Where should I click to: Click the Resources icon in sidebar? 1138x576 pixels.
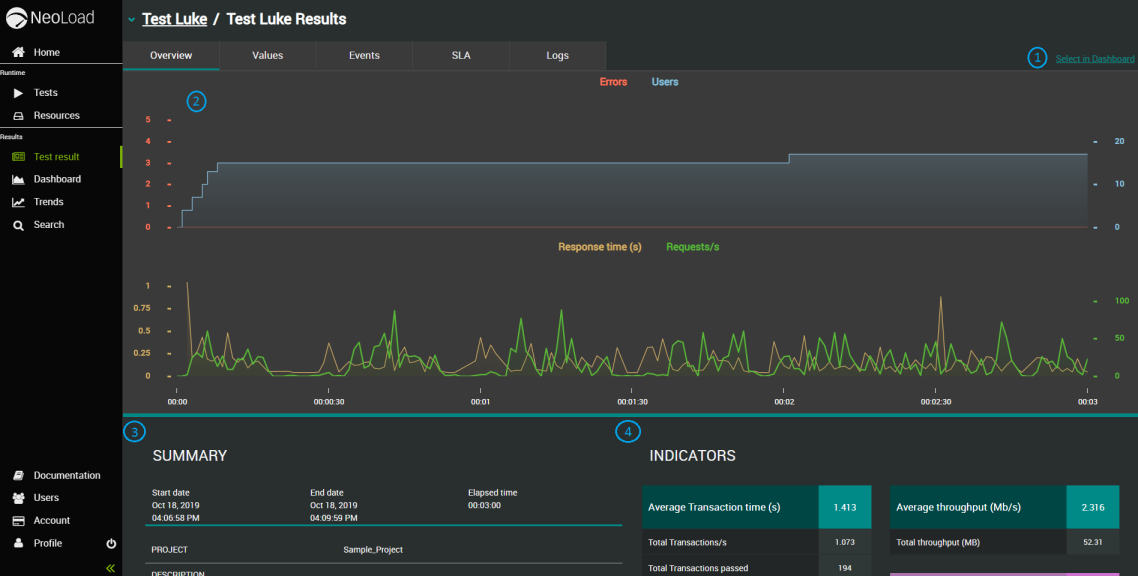point(18,116)
